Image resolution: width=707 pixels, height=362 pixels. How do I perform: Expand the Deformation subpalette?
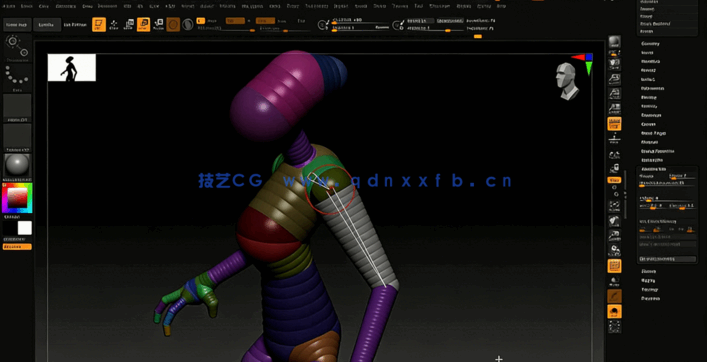(x=653, y=88)
